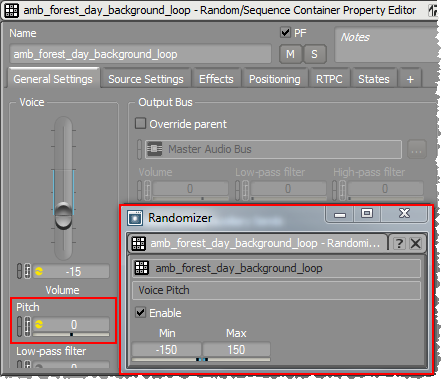This screenshot has height=379, width=441.
Task: Toggle the PF checkbox
Action: [285, 33]
